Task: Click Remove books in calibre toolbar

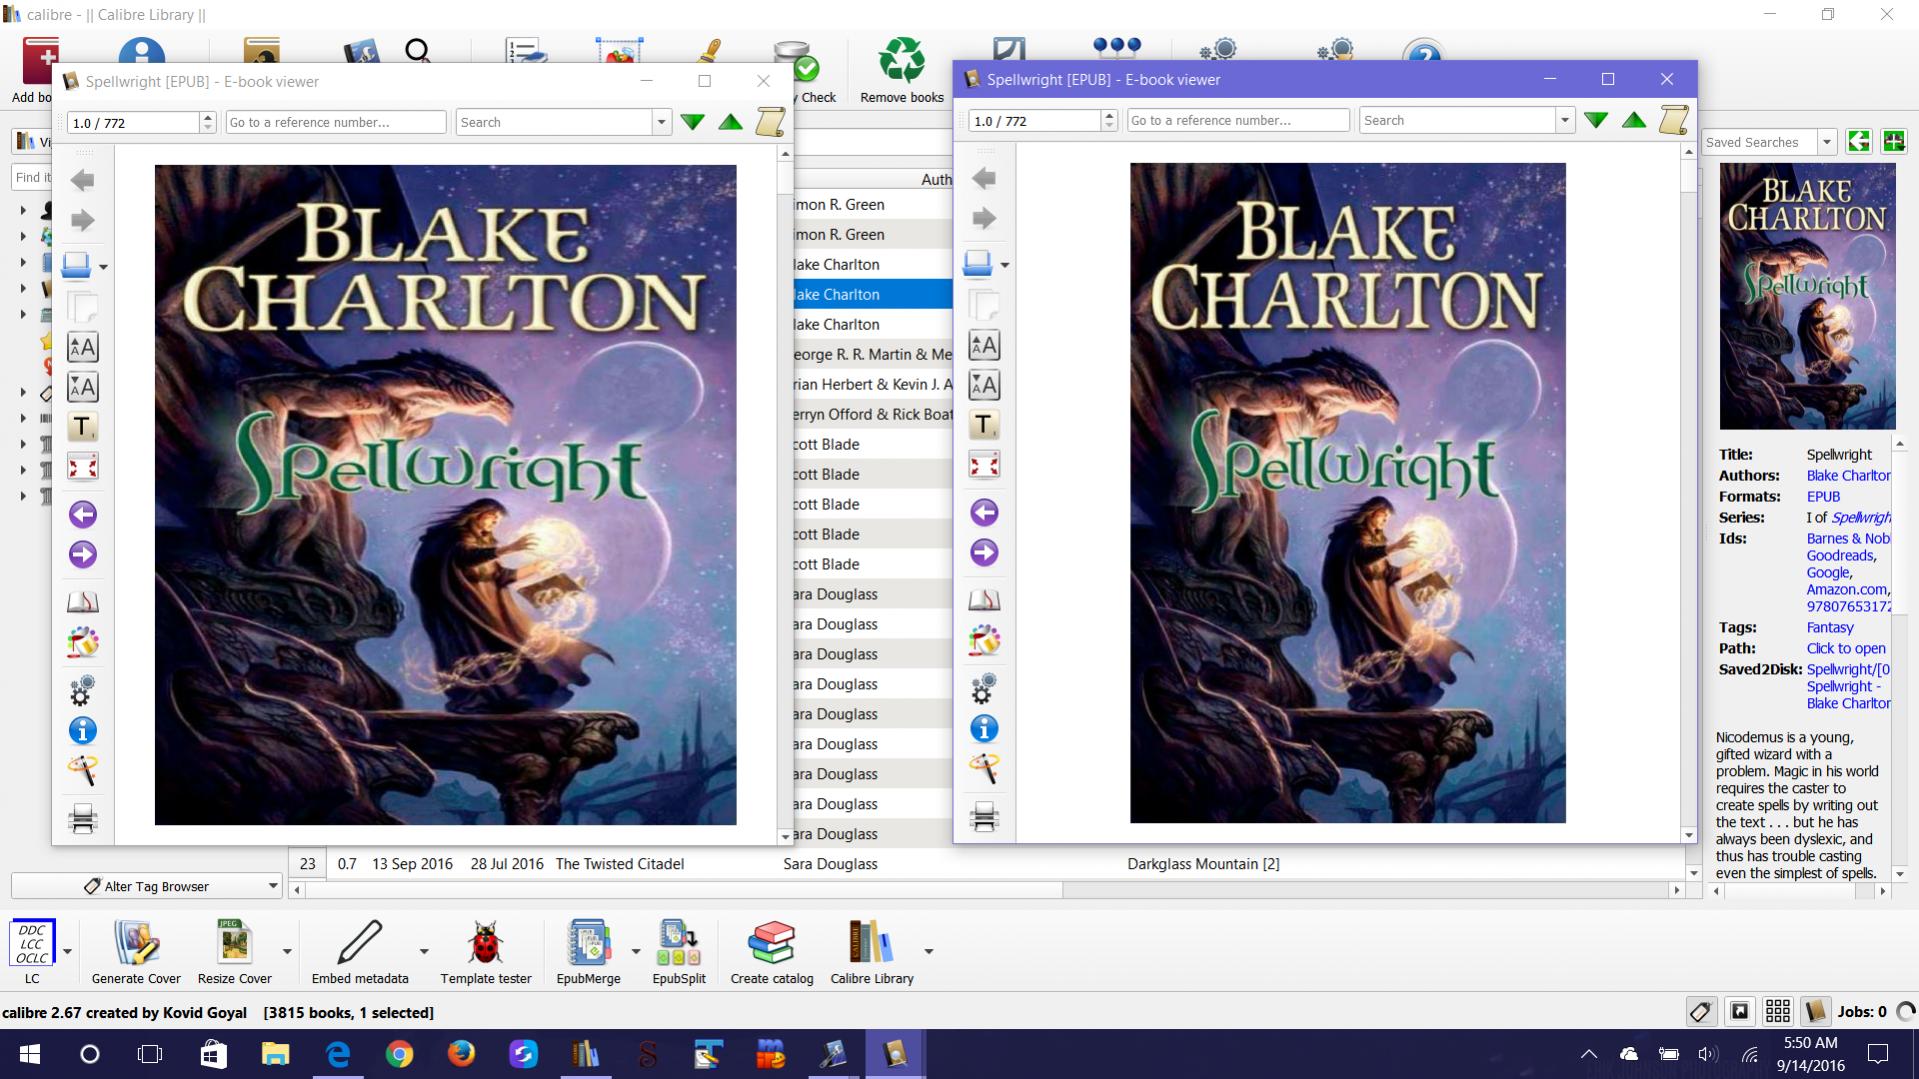Action: click(x=902, y=72)
